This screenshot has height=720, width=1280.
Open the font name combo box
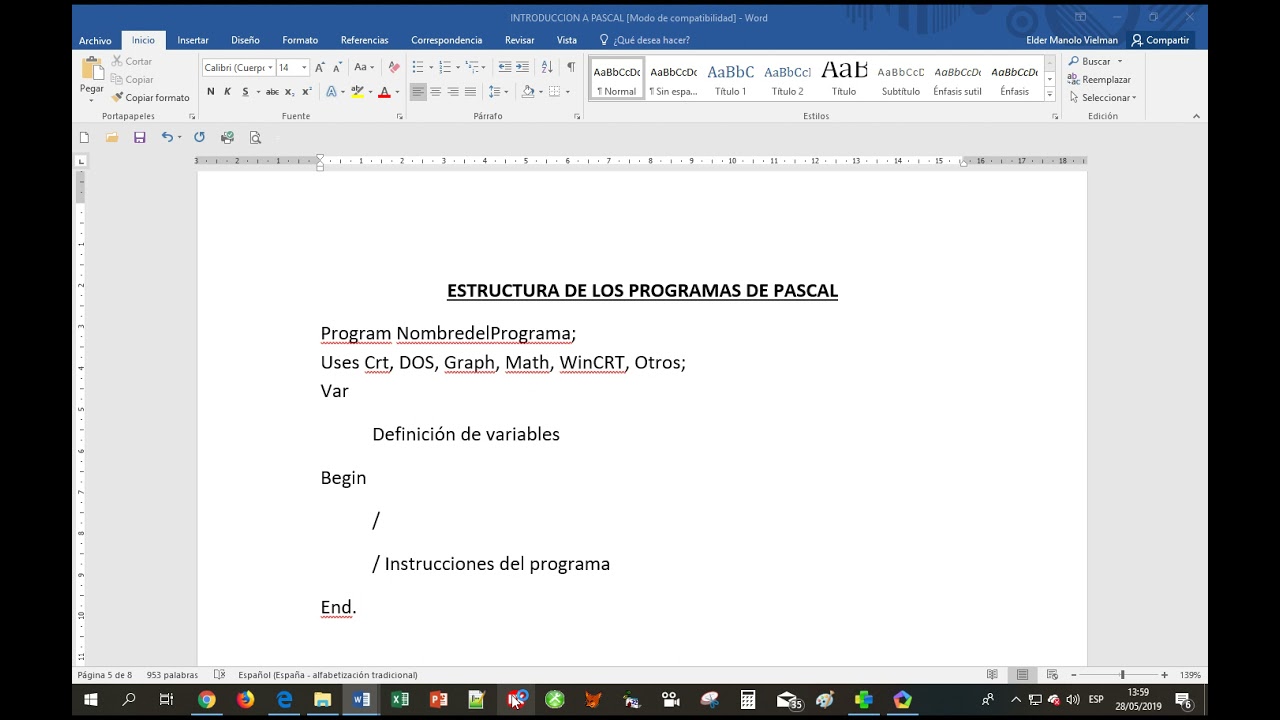click(x=239, y=67)
